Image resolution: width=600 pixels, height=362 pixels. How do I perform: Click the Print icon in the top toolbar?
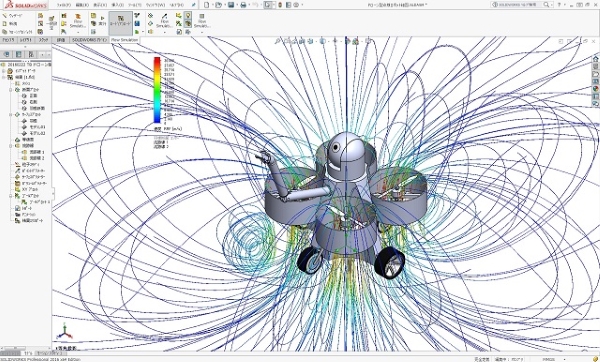coord(243,5)
